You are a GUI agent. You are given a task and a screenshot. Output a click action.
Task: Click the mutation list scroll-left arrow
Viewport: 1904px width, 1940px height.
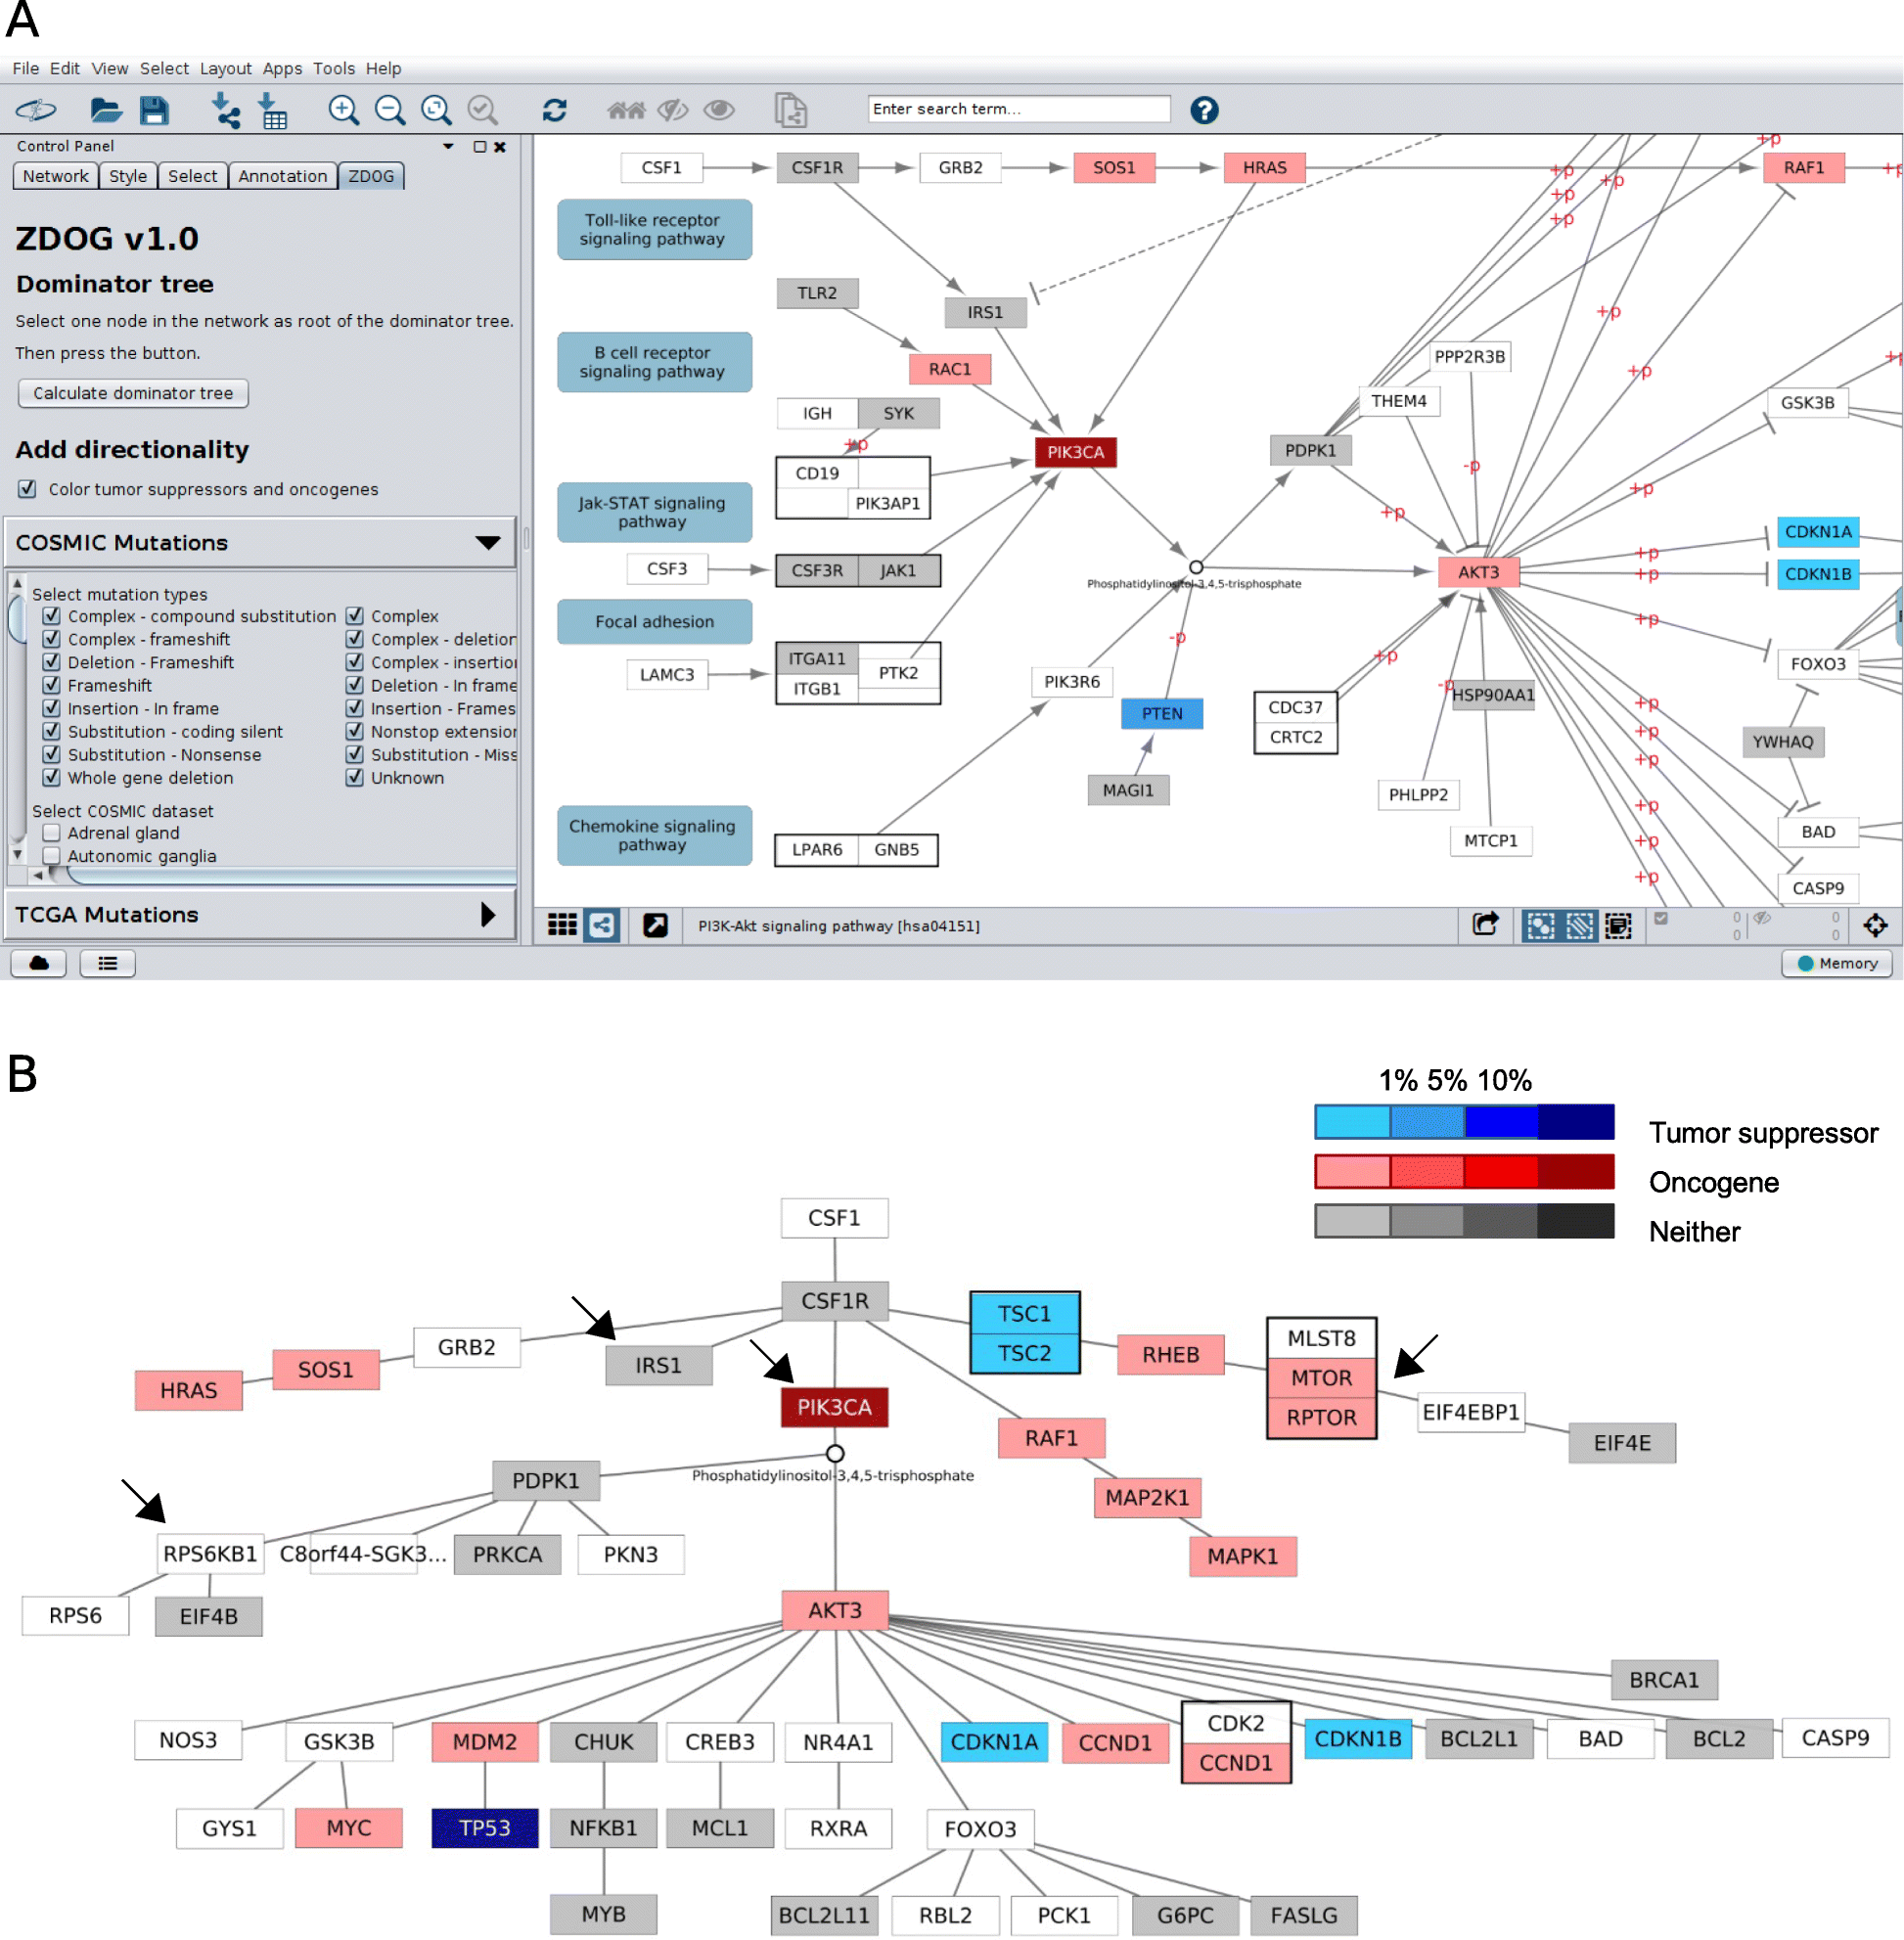tap(37, 875)
